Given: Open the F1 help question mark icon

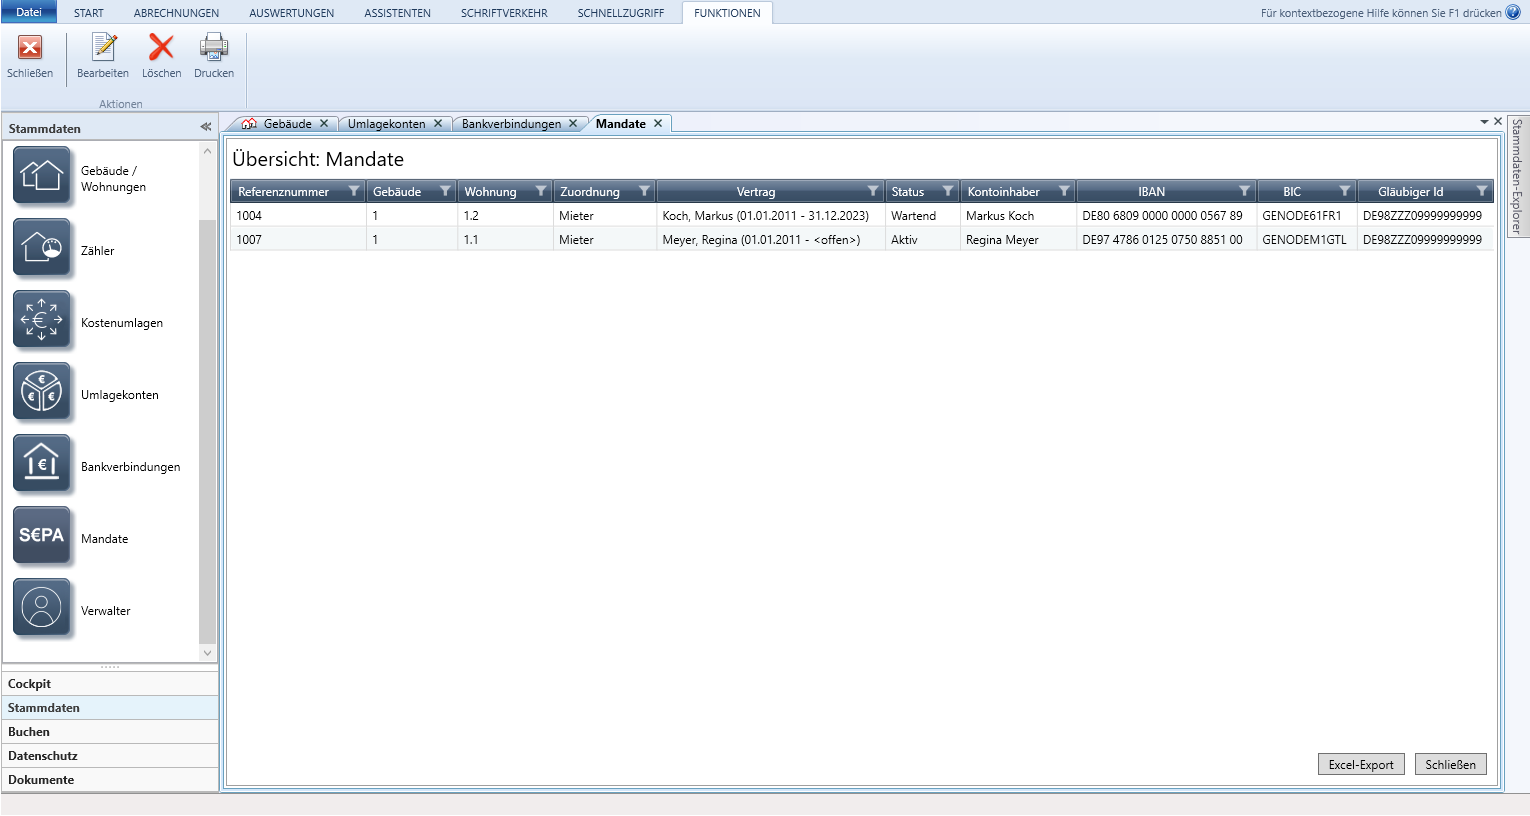Looking at the screenshot, I should [x=1513, y=13].
